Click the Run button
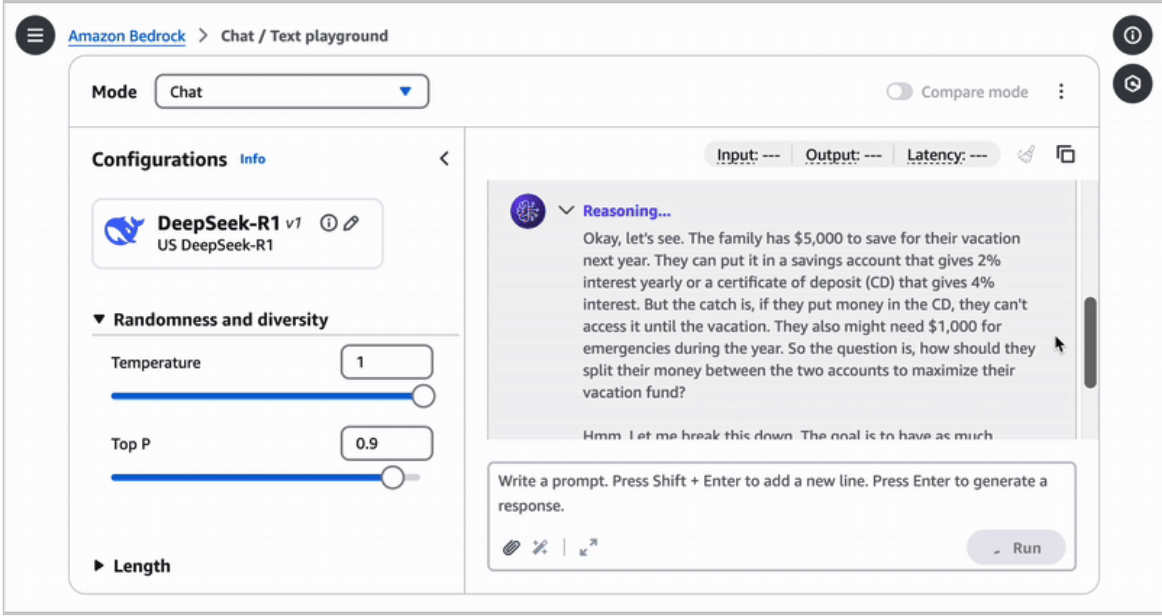The width and height of the screenshot is (1162, 616). (x=1016, y=548)
